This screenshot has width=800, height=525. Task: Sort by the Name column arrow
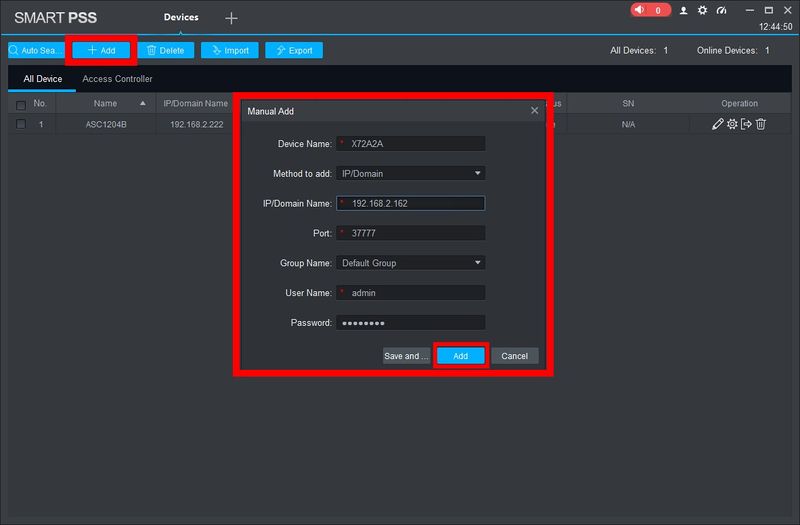[143, 103]
